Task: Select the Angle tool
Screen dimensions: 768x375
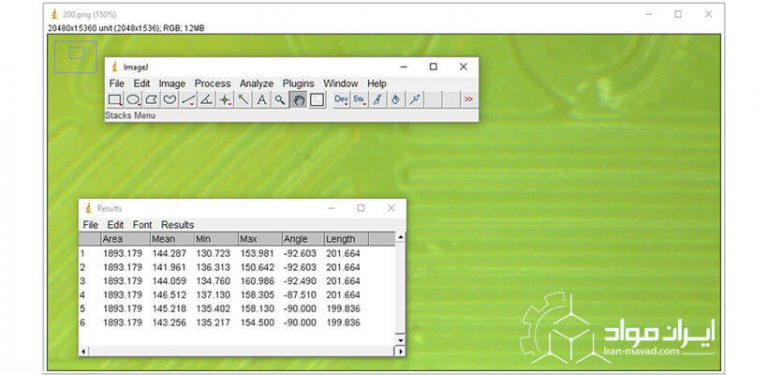Action: pyautogui.click(x=206, y=100)
